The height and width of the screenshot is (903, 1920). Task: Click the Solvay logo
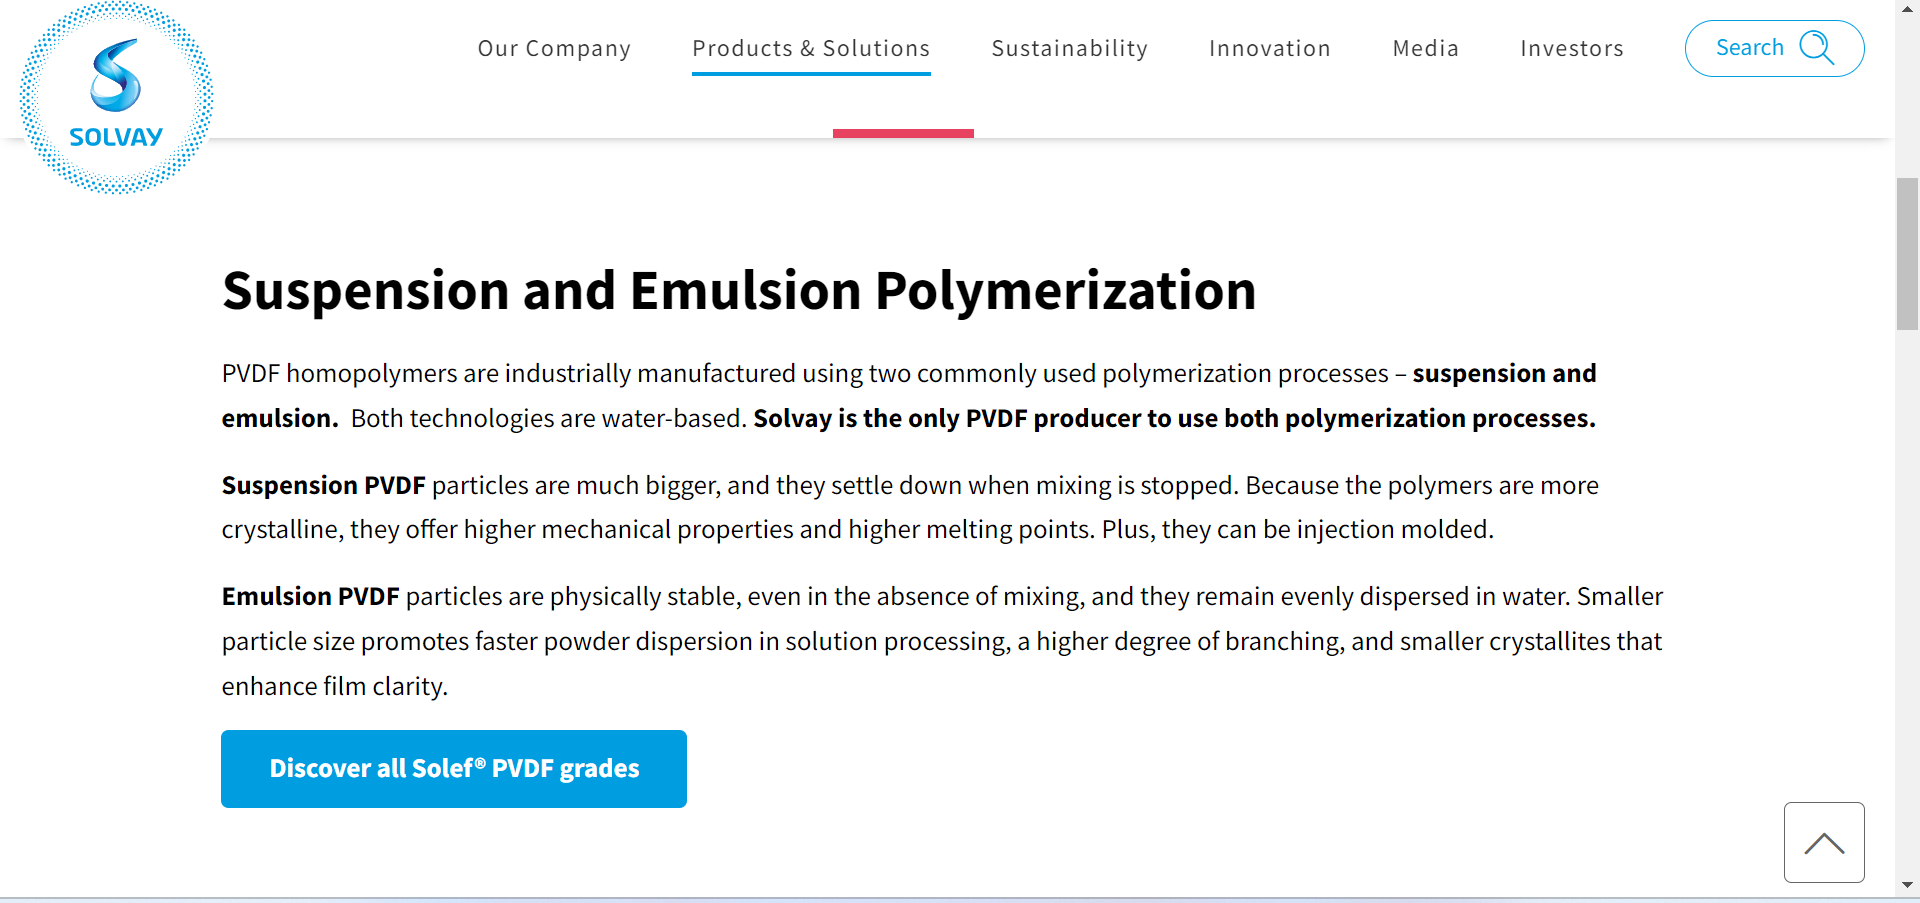point(116,97)
